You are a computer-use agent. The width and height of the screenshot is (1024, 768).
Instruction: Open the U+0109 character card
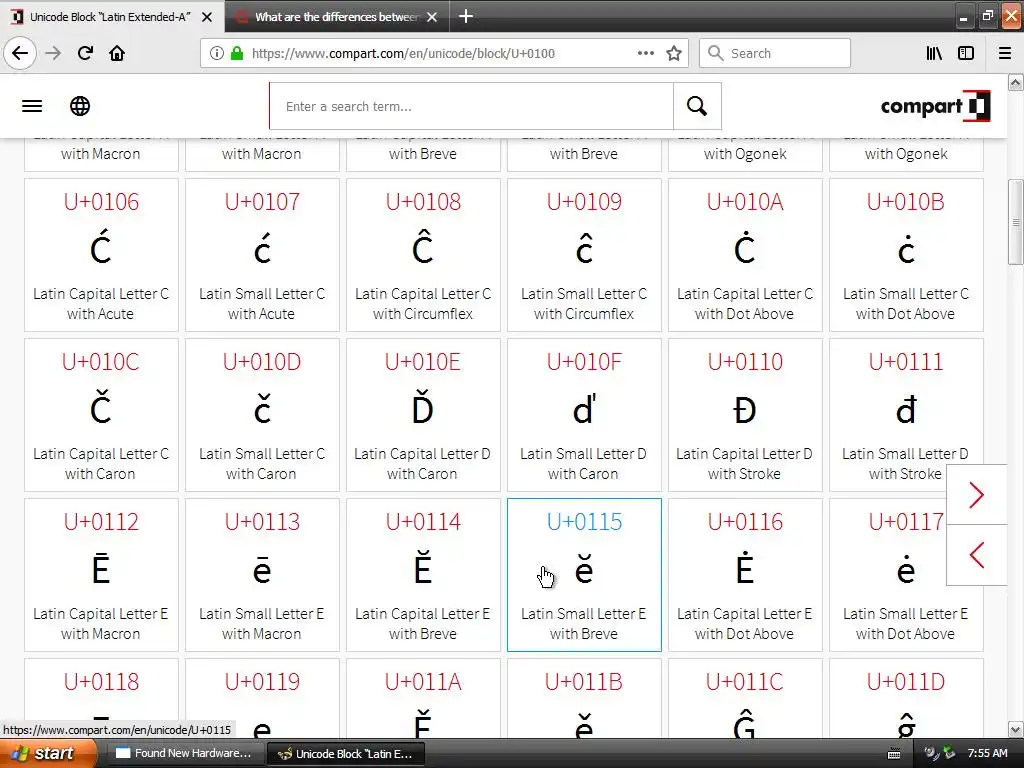pos(584,255)
